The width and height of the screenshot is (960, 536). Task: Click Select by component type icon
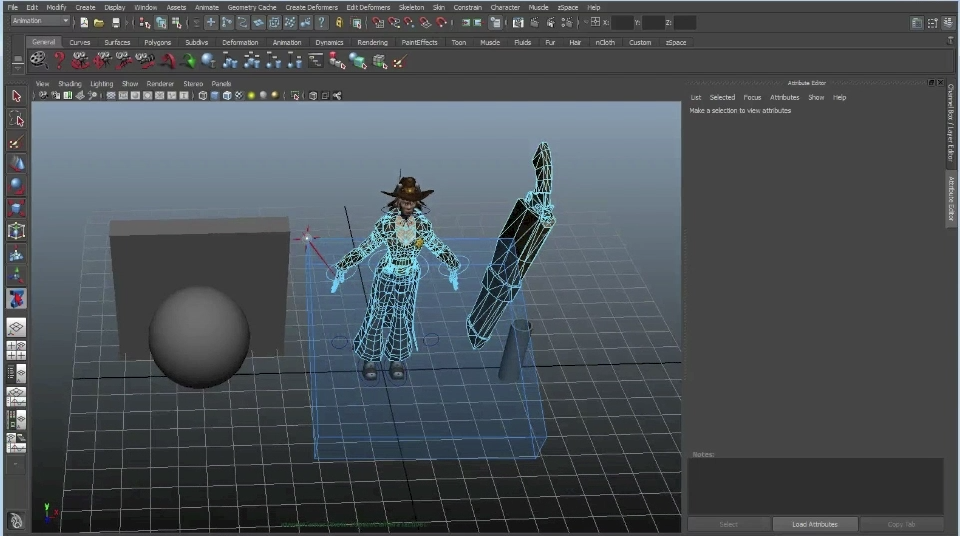176,23
